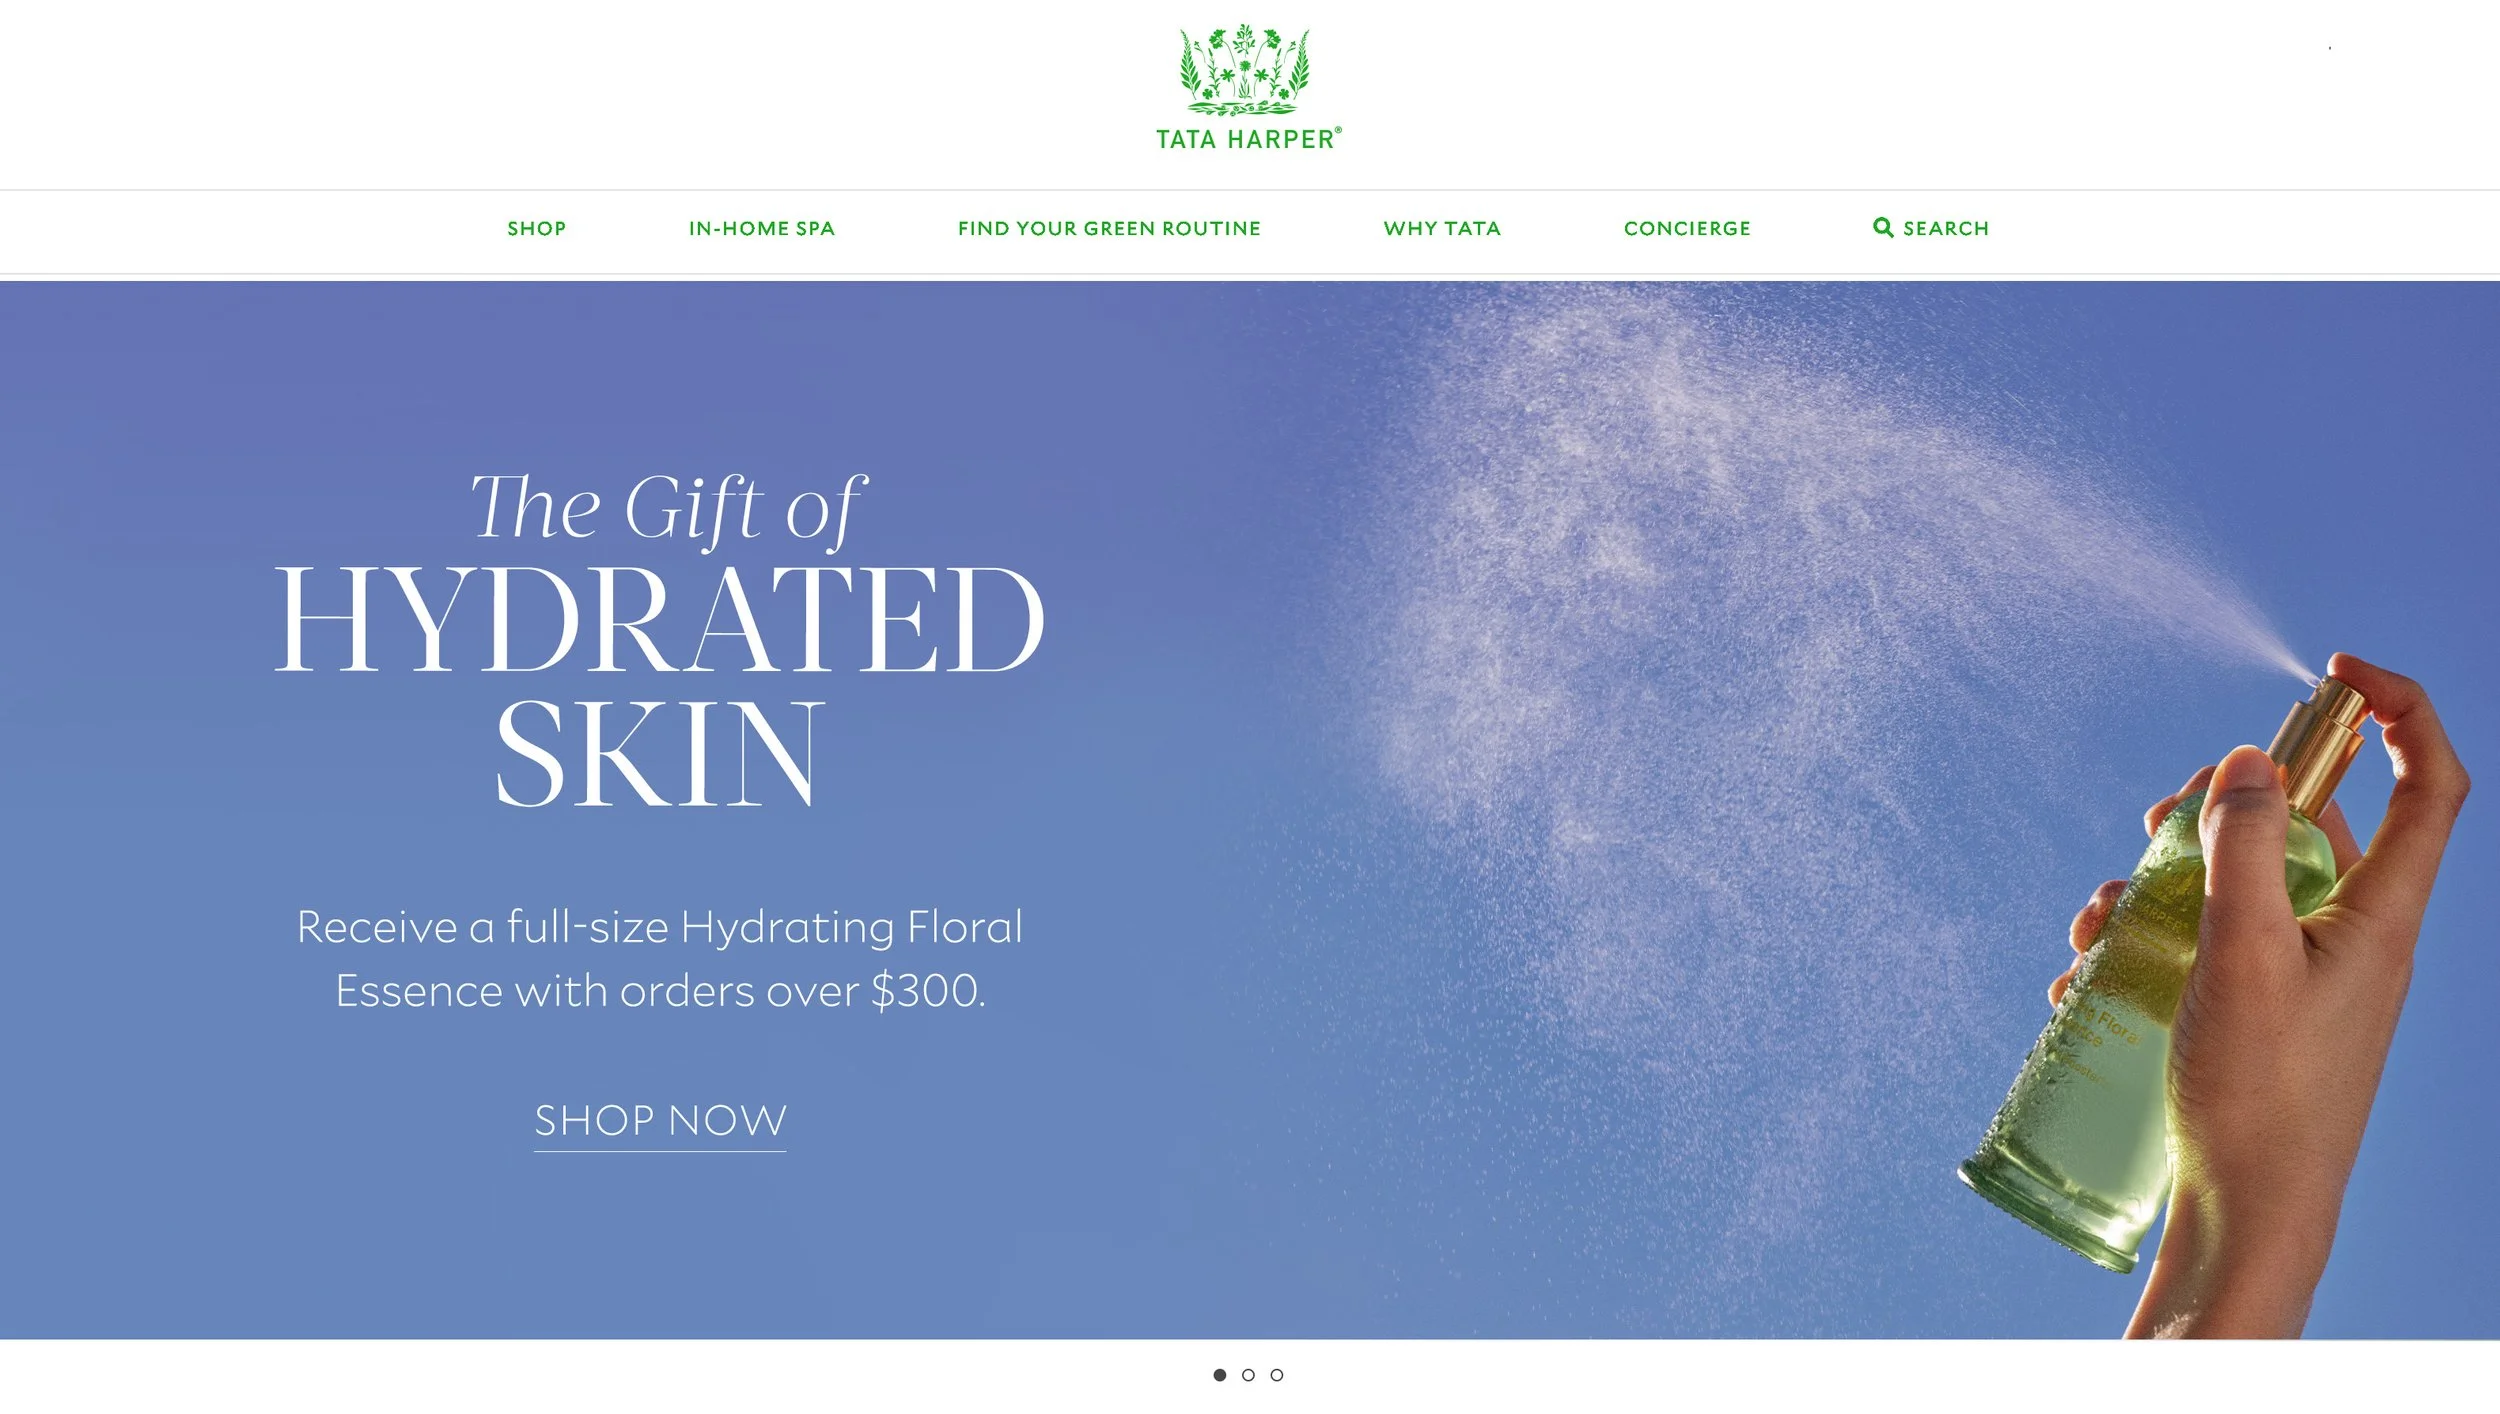2500x1414 pixels.
Task: Click the Gift of script heading
Action: [x=668, y=508]
